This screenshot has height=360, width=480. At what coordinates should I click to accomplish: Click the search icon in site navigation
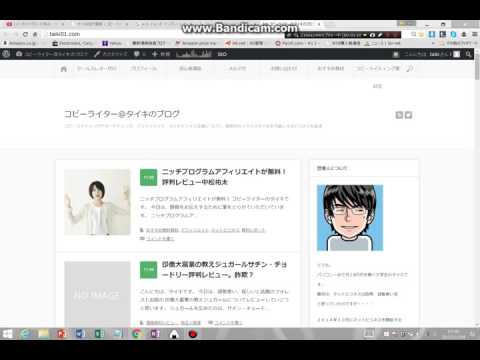410,69
